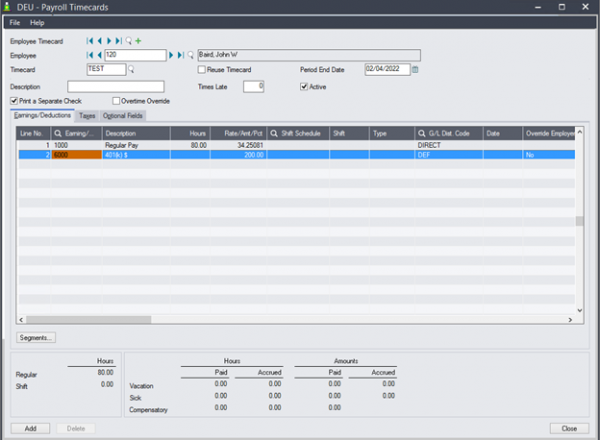Toggle the Reuse Timecard checkbox

201,70
